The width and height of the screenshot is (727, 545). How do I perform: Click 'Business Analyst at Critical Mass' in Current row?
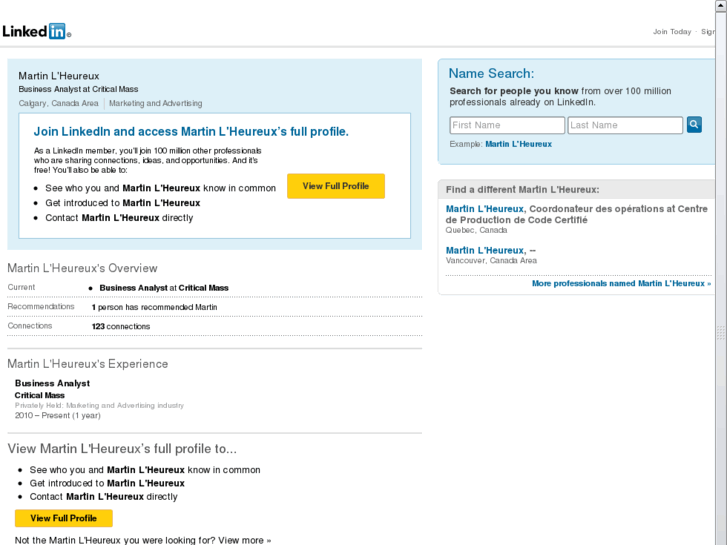click(x=164, y=288)
